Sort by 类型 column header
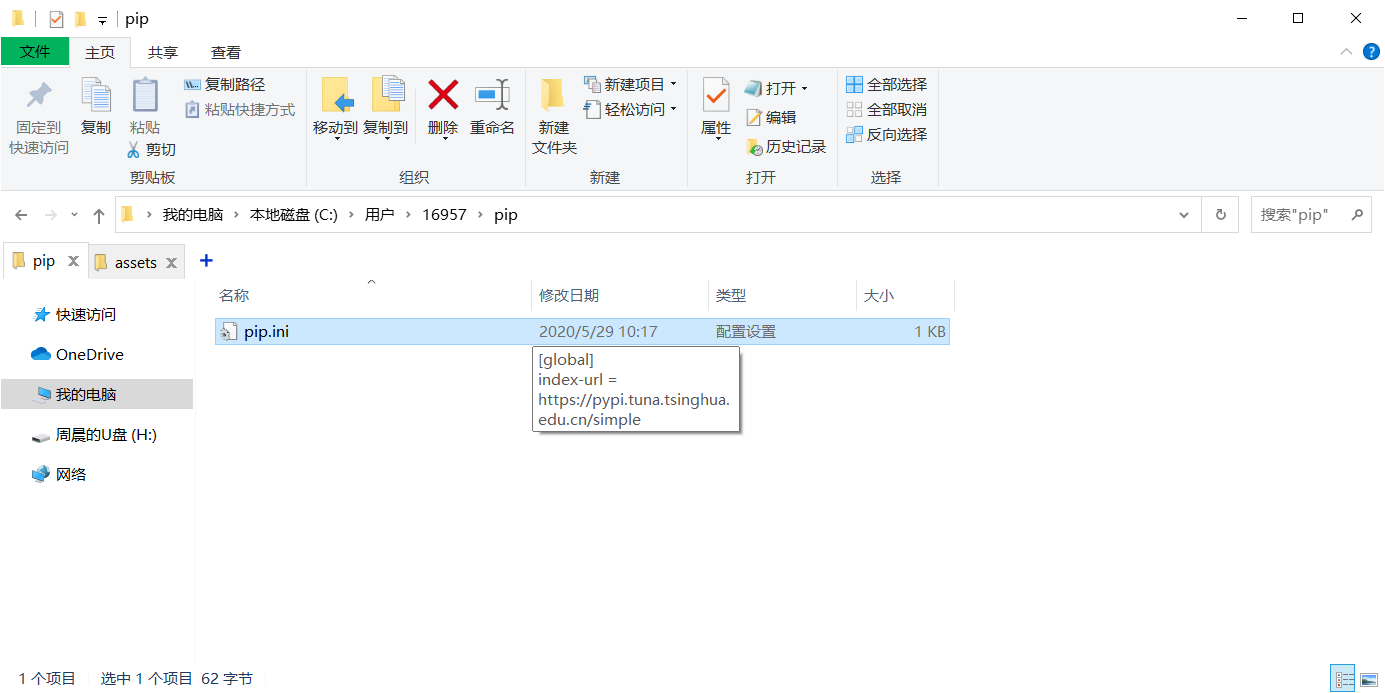Image resolution: width=1385 pixels, height=693 pixels. (782, 296)
